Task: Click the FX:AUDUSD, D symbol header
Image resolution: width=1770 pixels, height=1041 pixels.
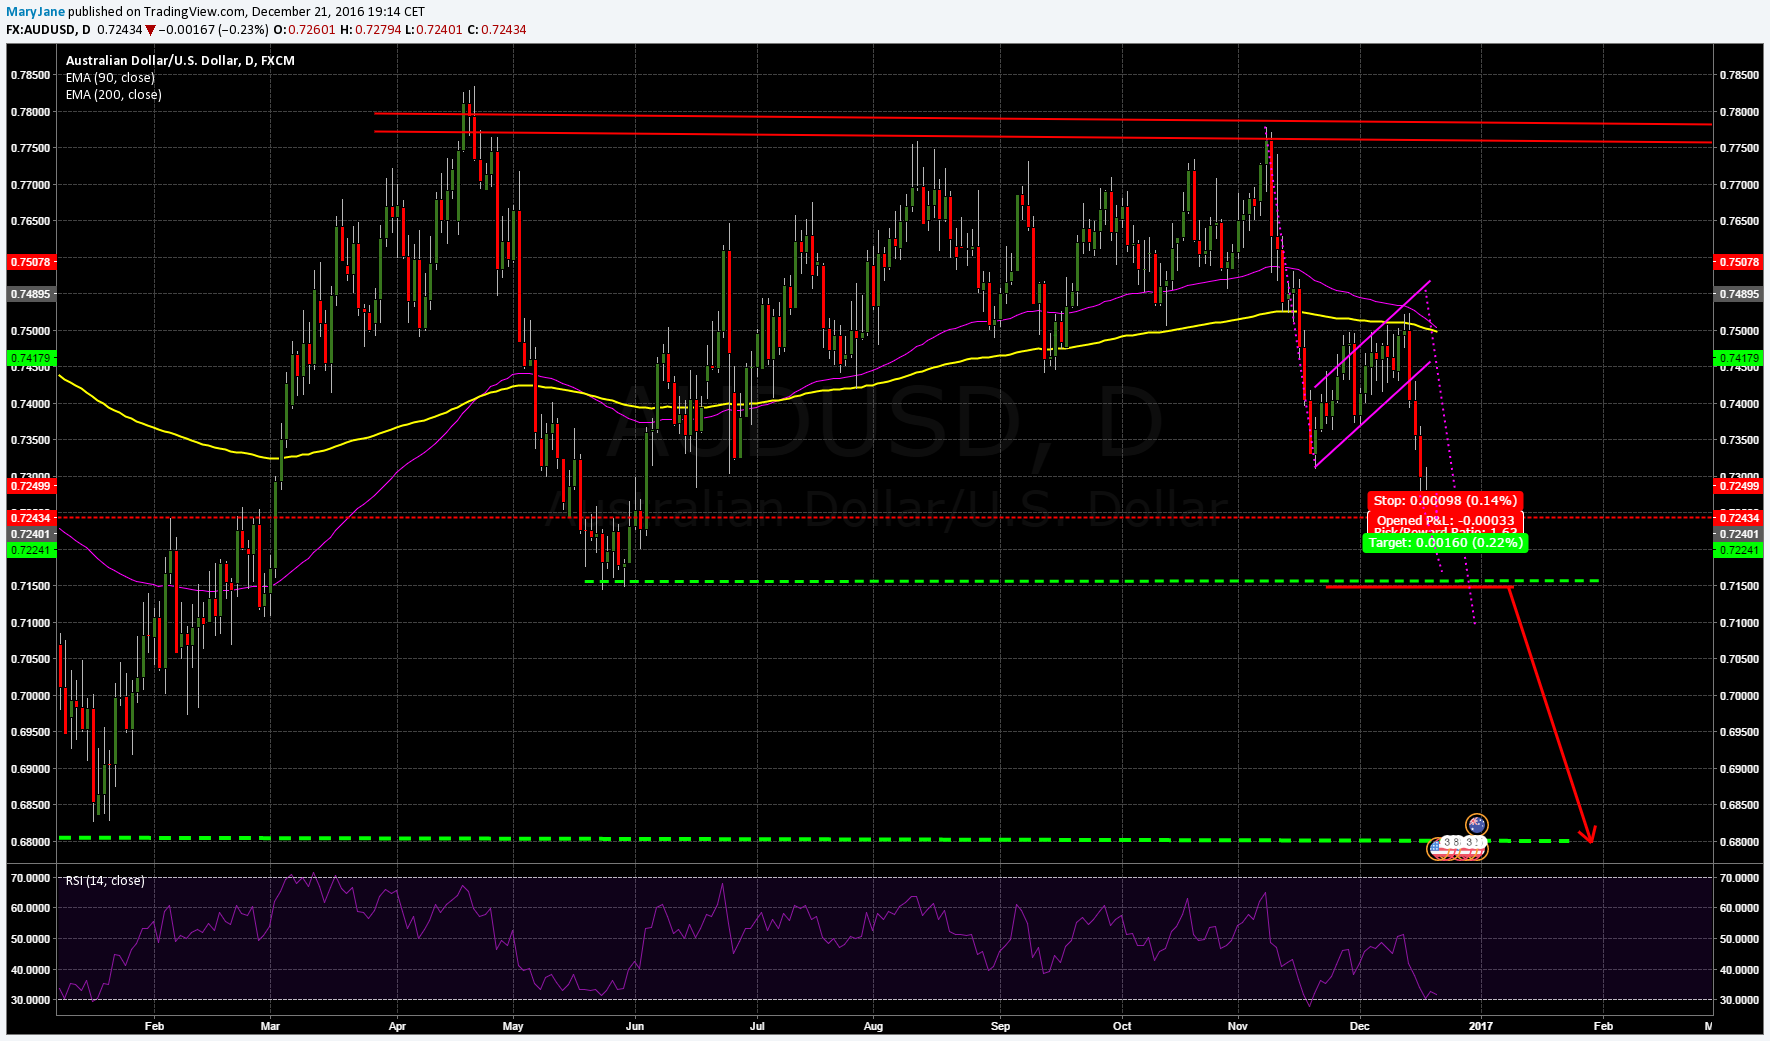Action: (48, 30)
